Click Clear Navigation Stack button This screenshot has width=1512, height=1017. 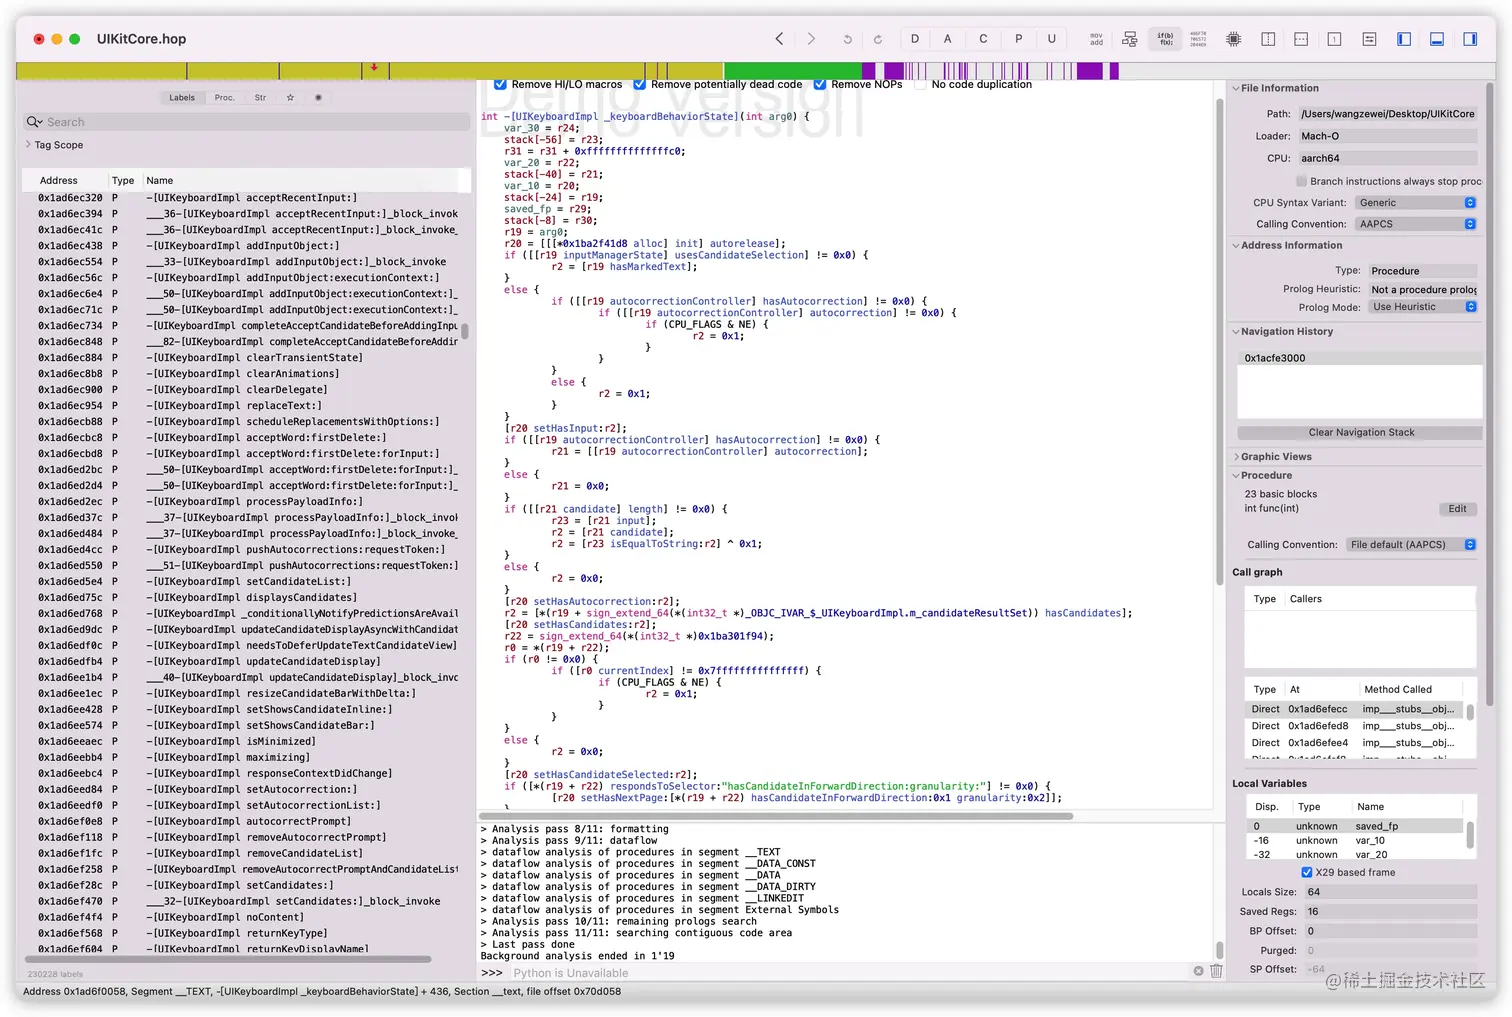[x=1360, y=433]
